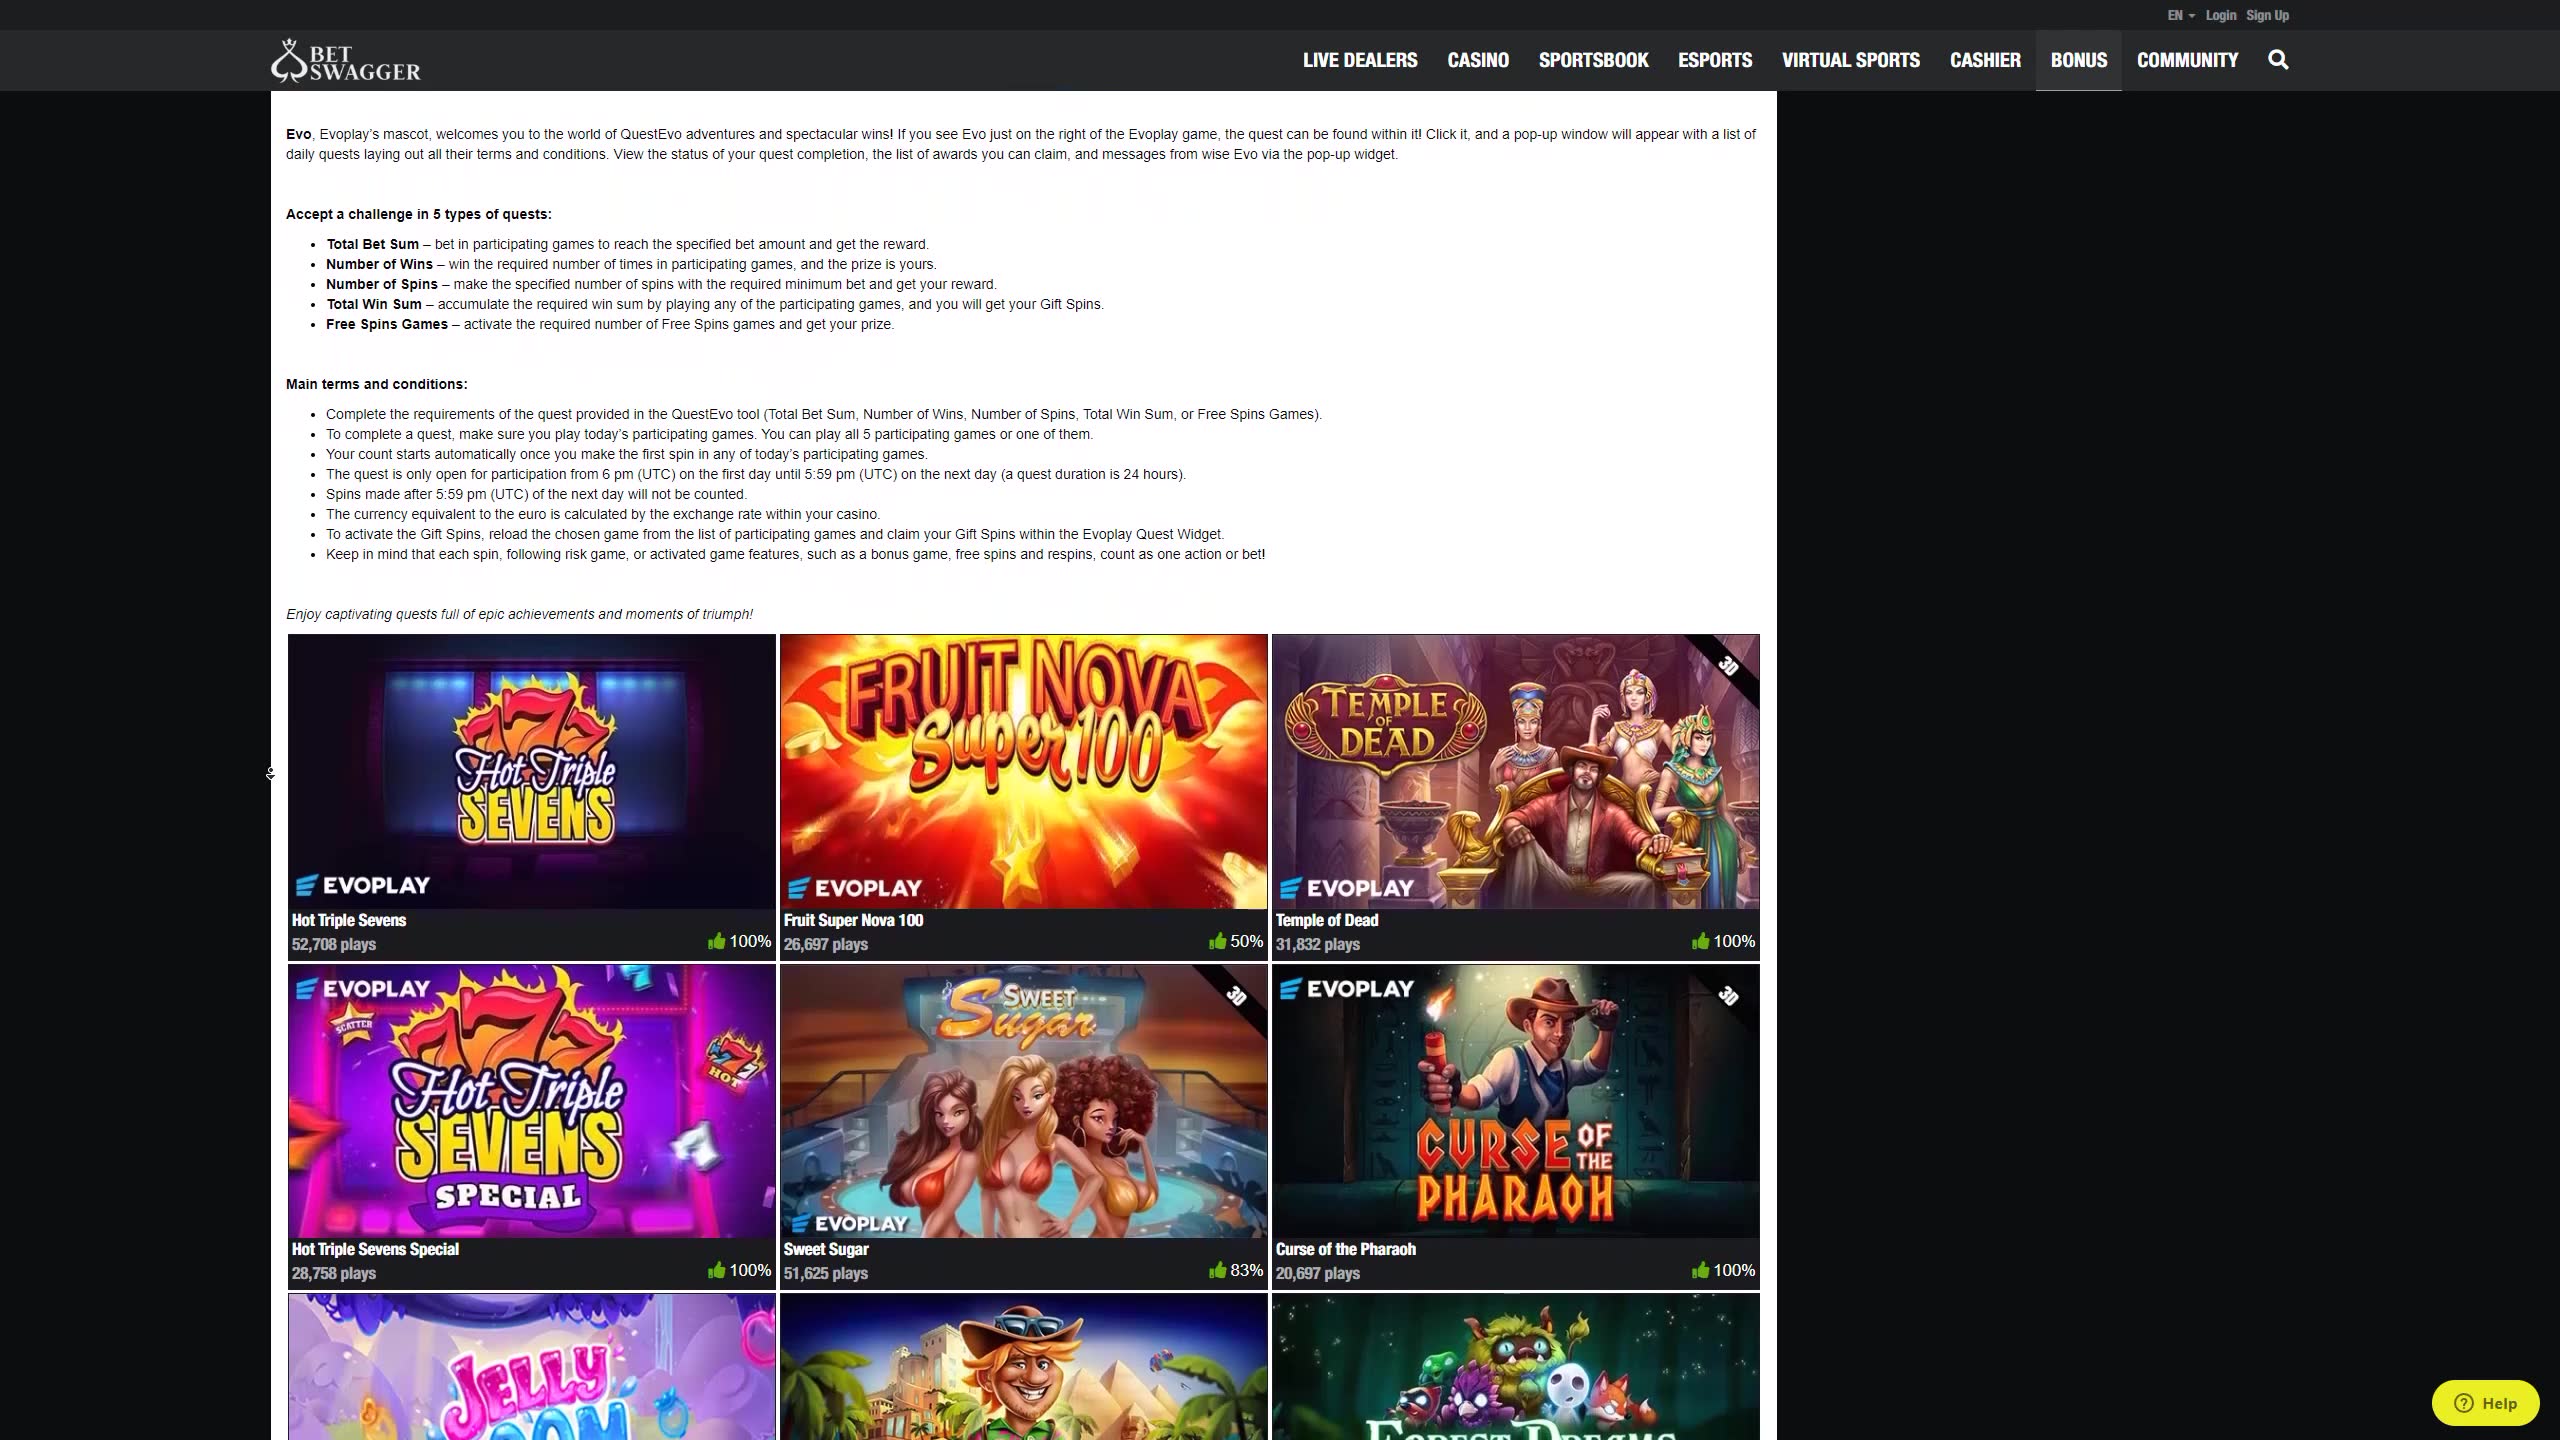The height and width of the screenshot is (1440, 2560).
Task: Open the Live Dealers menu
Action: tap(1359, 60)
